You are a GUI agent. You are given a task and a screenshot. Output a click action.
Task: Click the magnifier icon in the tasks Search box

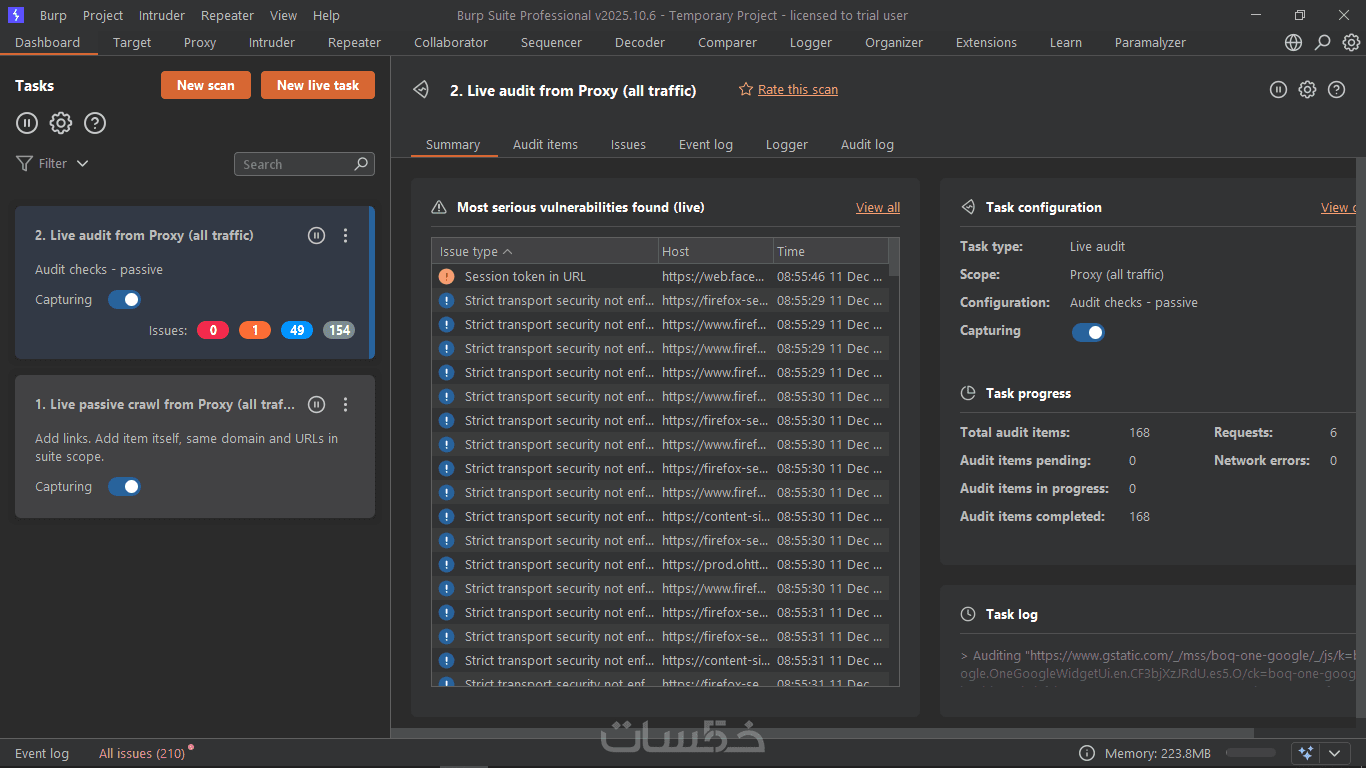click(x=362, y=164)
